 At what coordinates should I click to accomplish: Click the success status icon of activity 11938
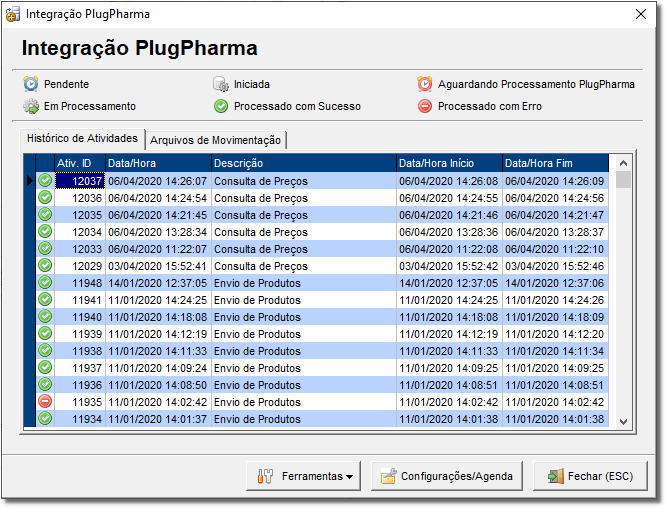45,350
